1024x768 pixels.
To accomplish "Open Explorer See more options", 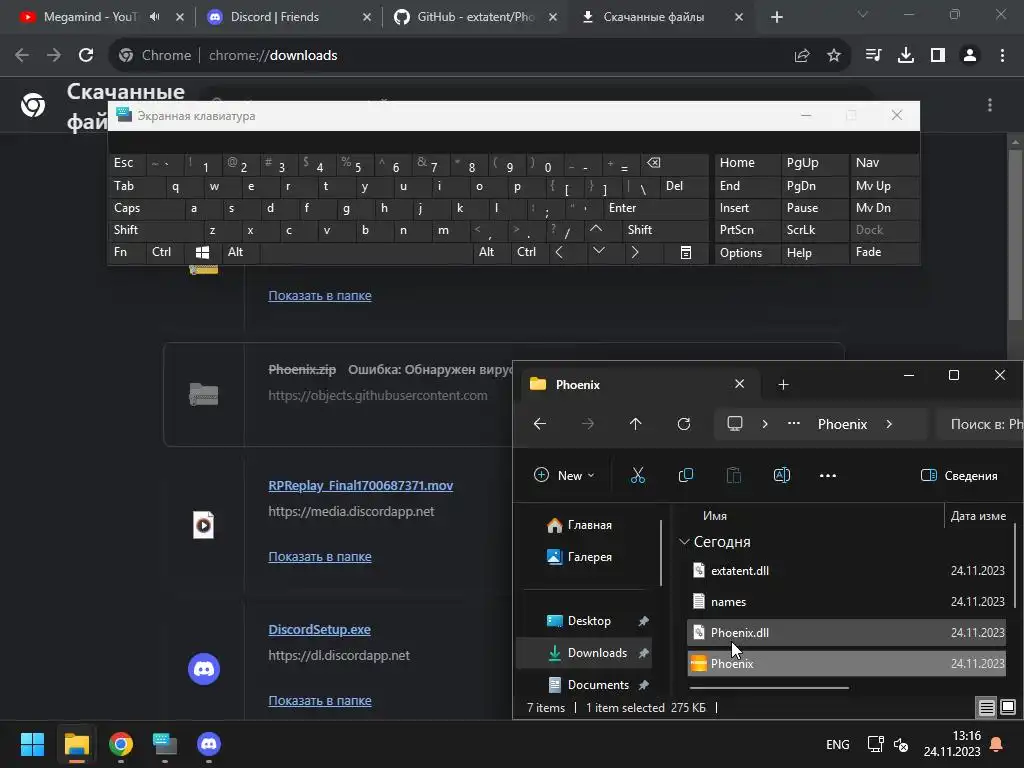I will [827, 475].
